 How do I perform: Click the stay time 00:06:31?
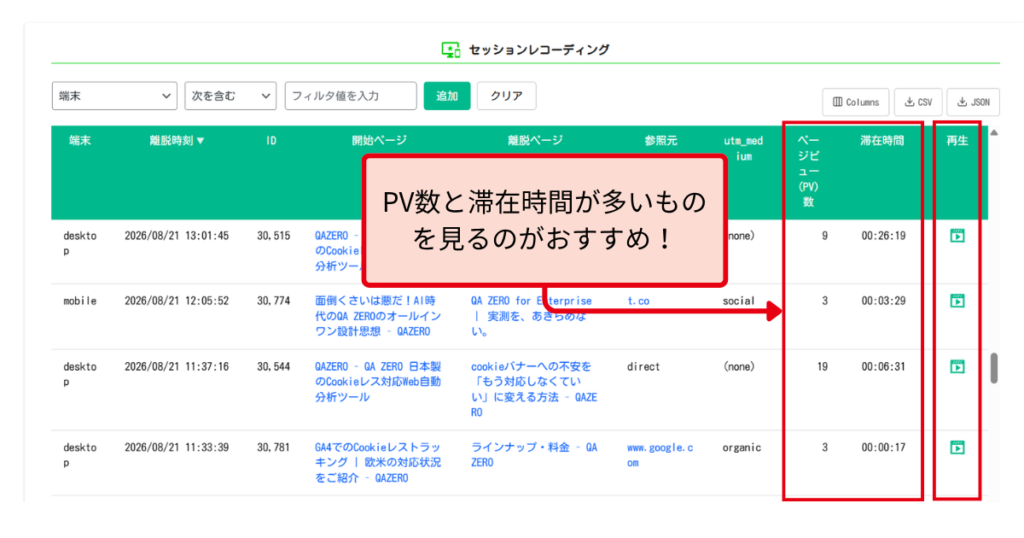point(883,367)
